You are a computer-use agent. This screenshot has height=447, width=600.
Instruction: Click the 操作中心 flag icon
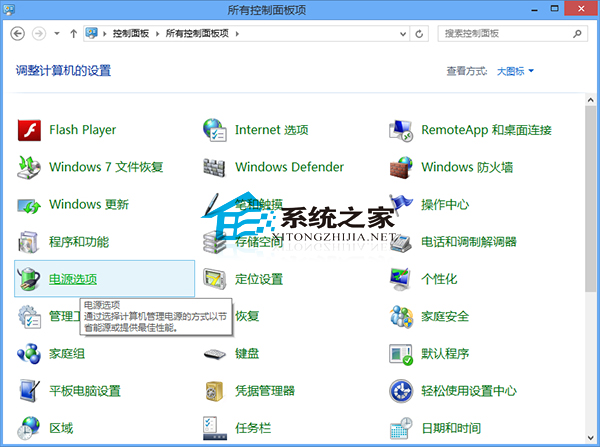tap(402, 204)
